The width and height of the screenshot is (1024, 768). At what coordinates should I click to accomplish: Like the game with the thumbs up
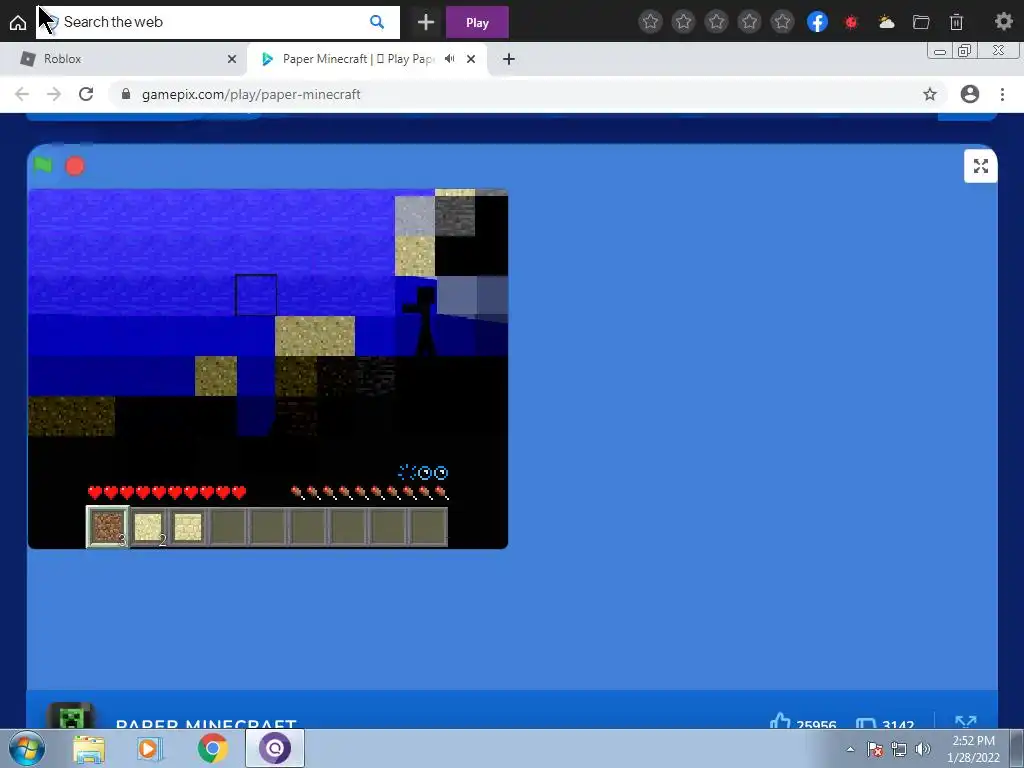(x=780, y=721)
